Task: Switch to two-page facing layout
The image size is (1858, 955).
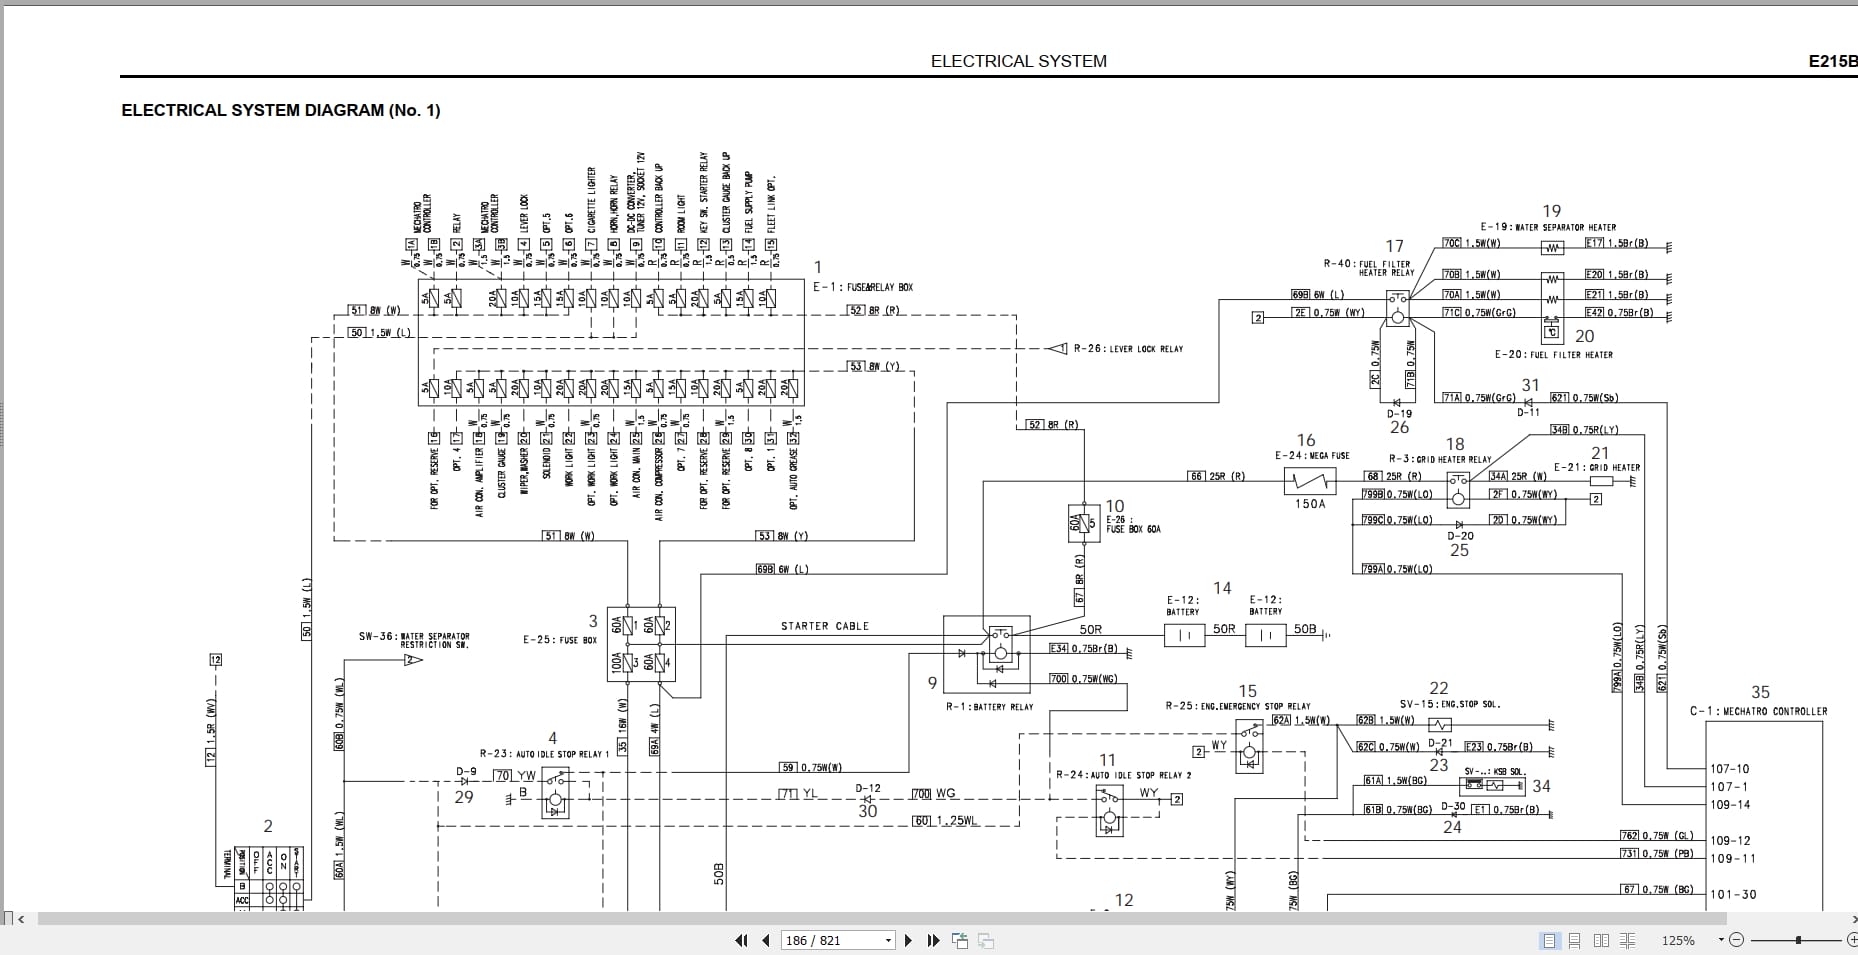Action: tap(1601, 940)
